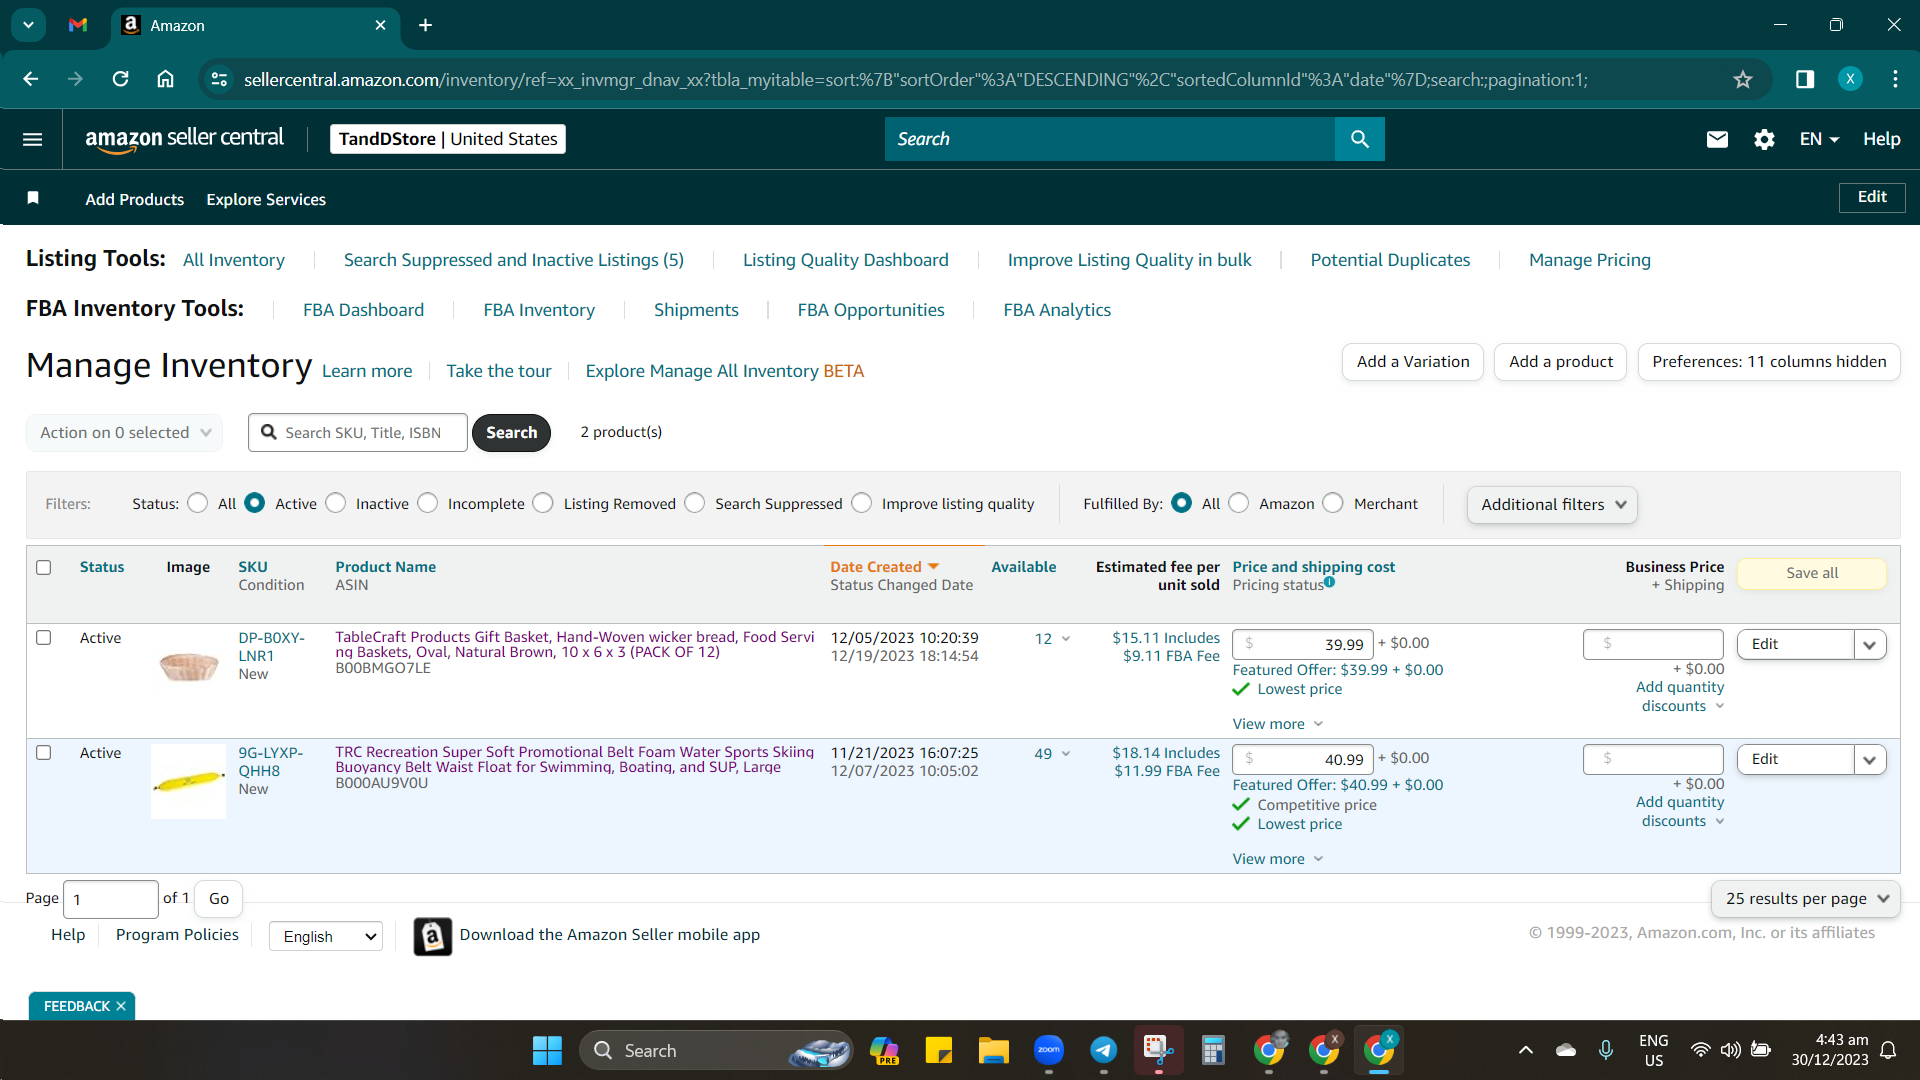Viewport: 1920px width, 1080px height.
Task: Click the Windows Start button
Action: [x=547, y=1050]
